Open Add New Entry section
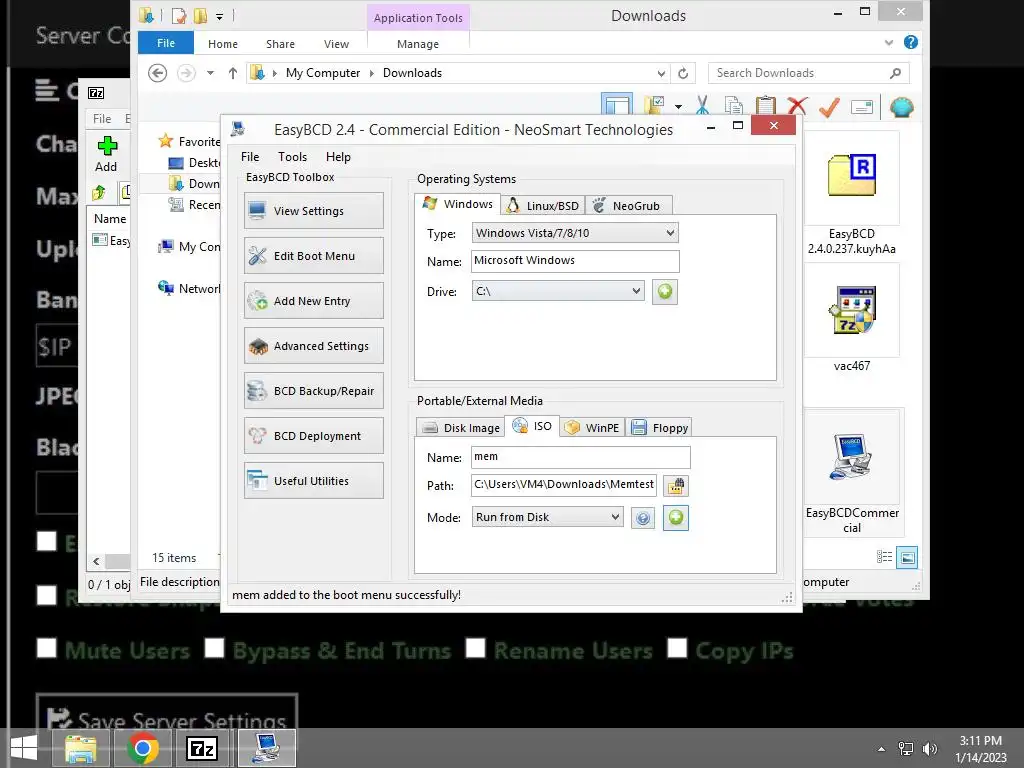The height and width of the screenshot is (768, 1024). point(313,300)
